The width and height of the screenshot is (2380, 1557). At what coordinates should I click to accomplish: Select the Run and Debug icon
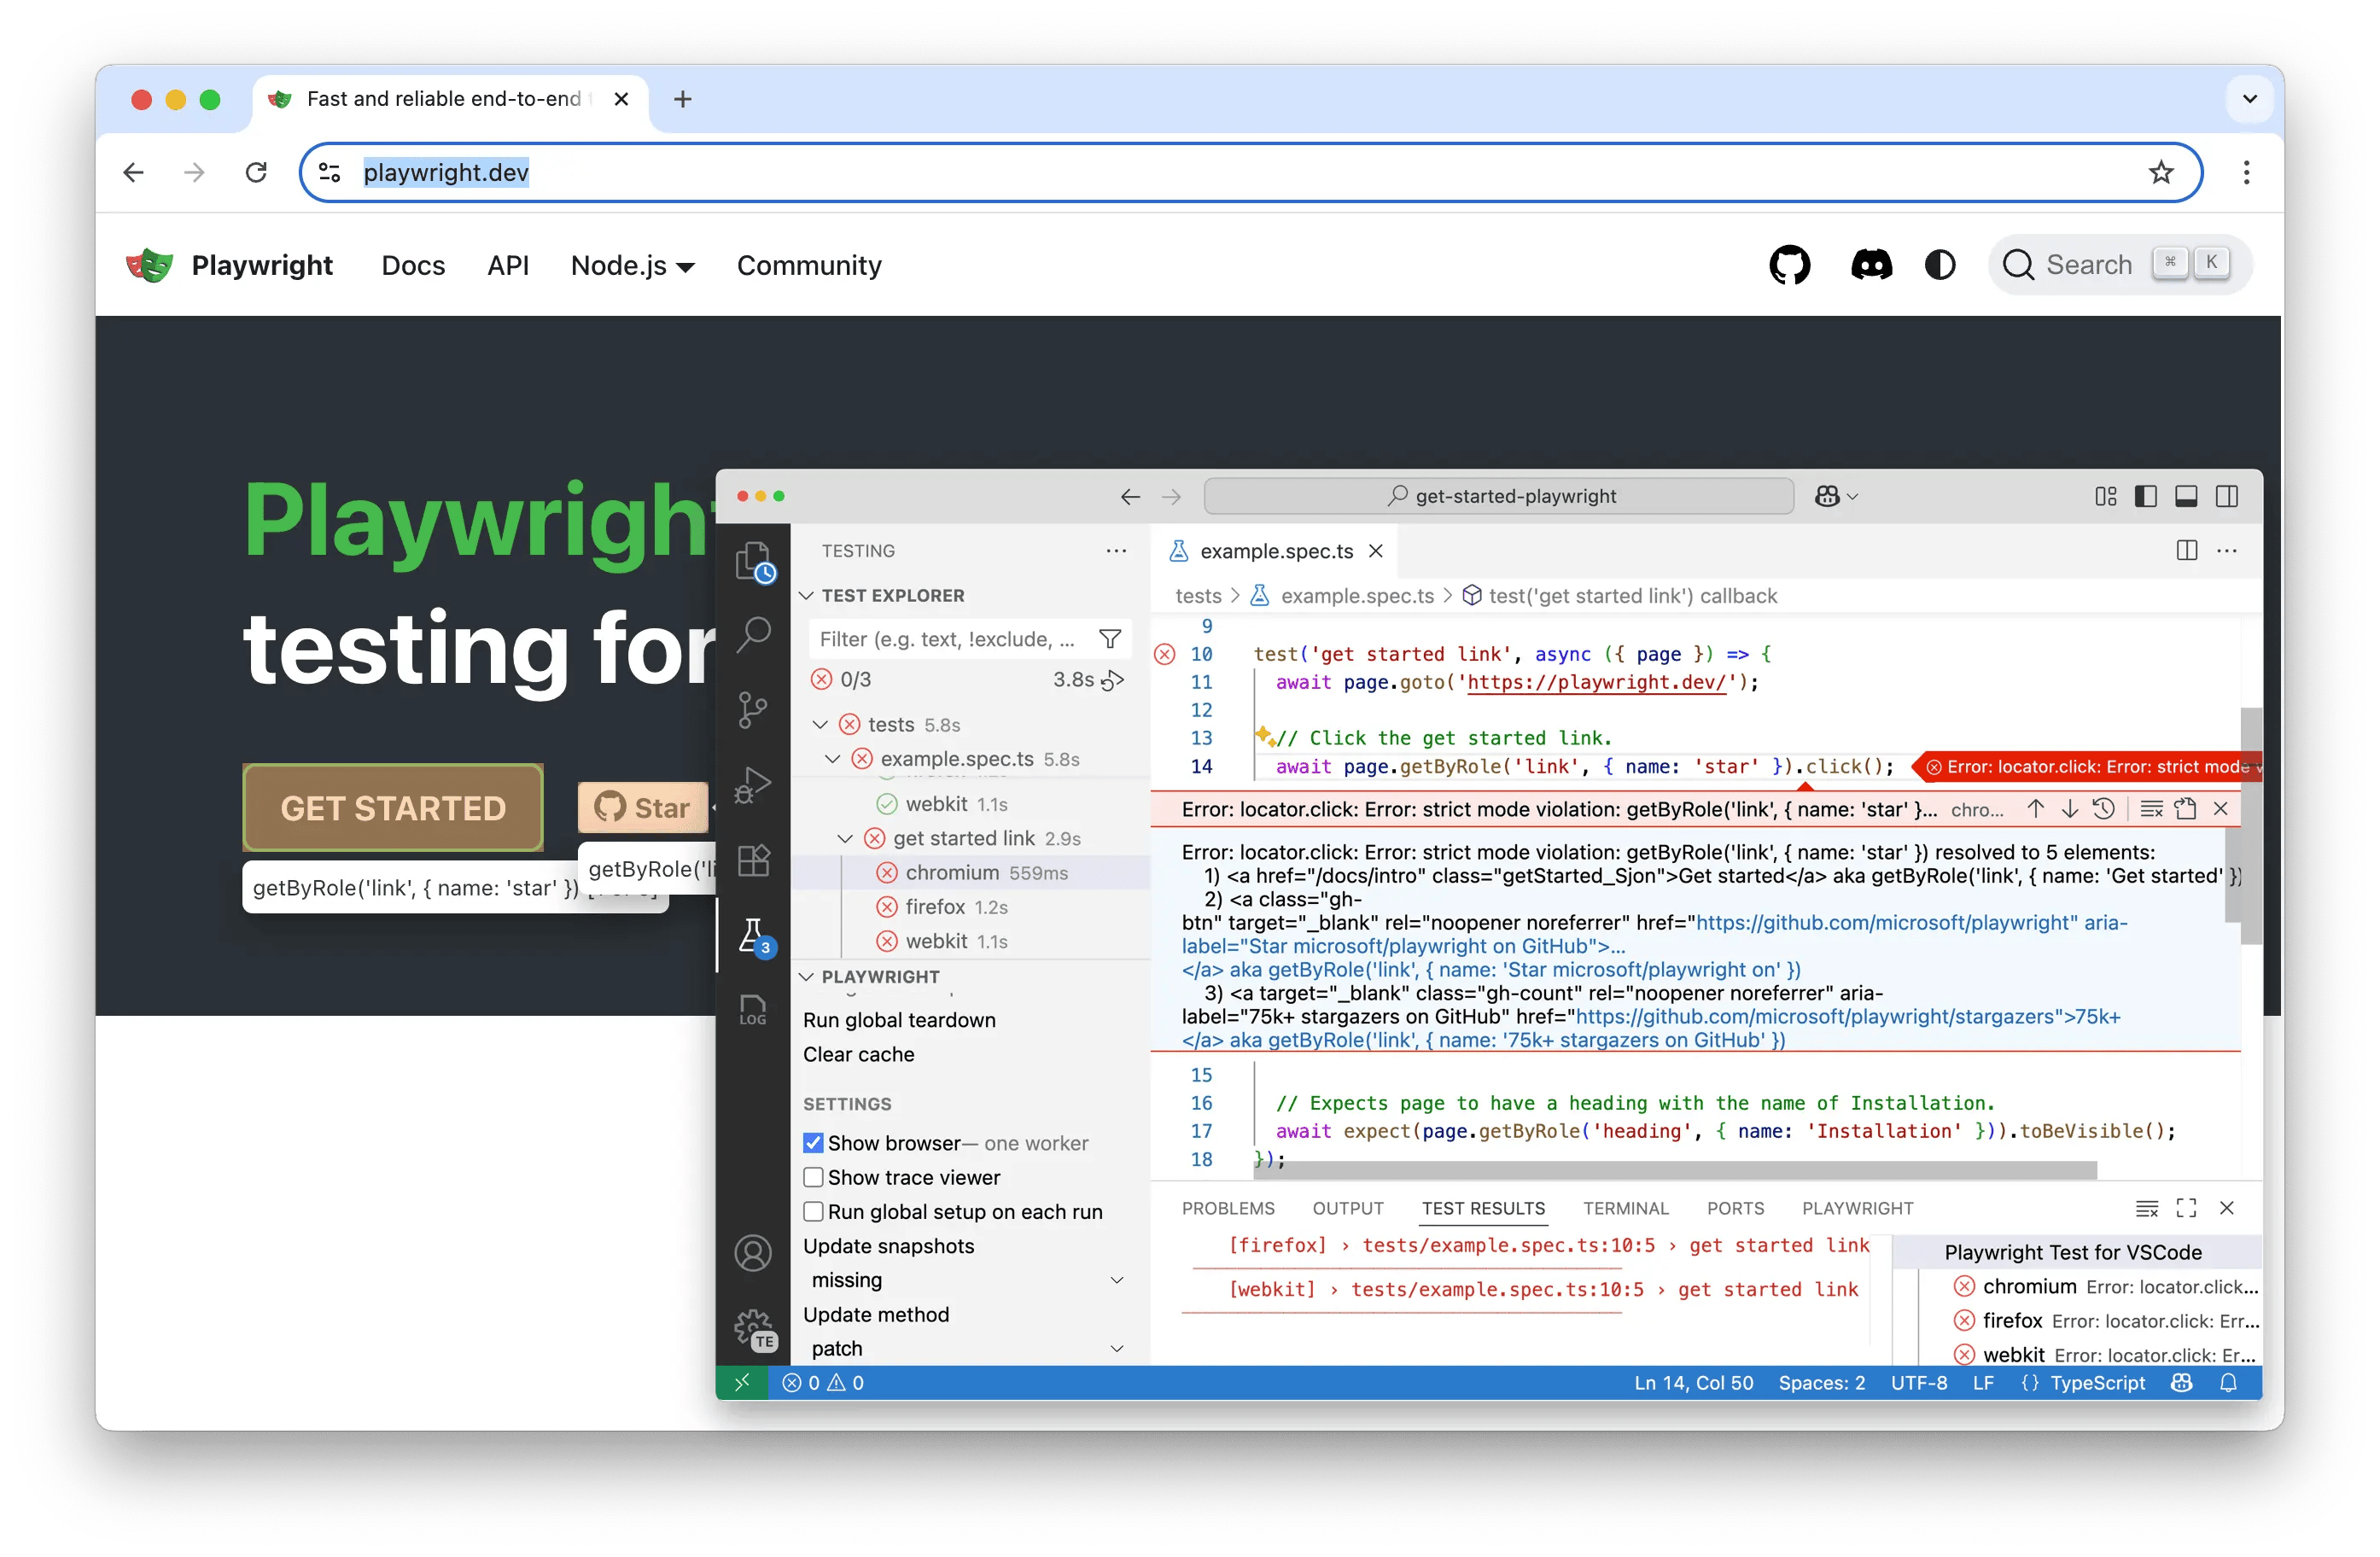click(x=754, y=785)
